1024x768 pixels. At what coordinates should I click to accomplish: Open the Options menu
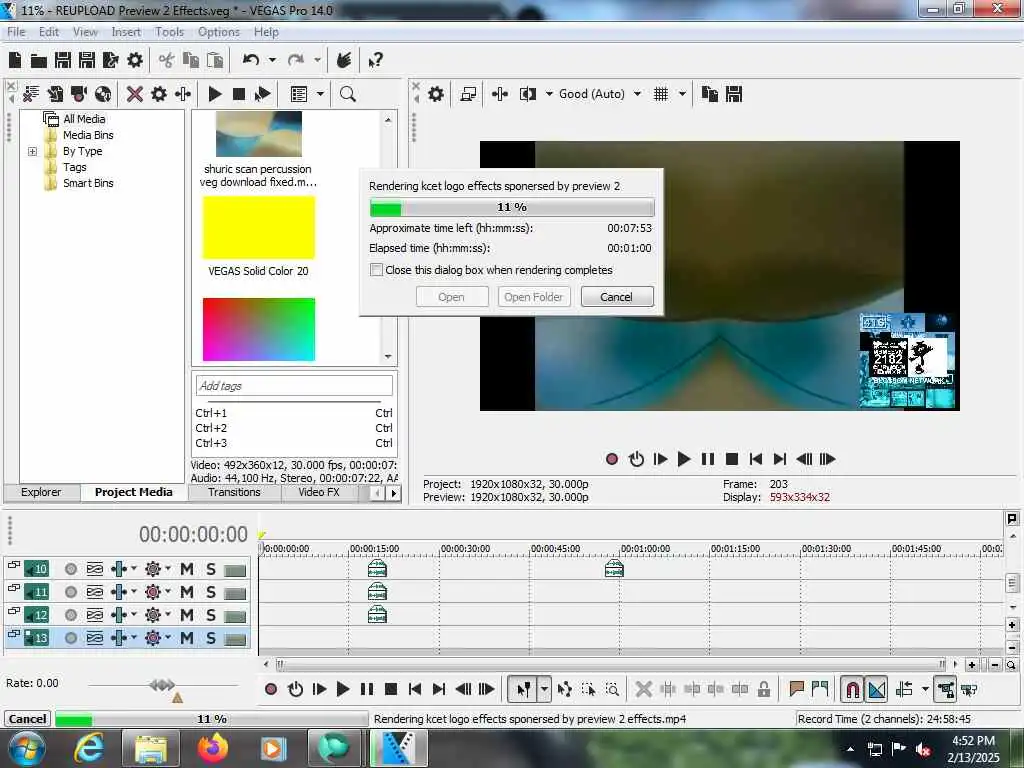pos(219,32)
